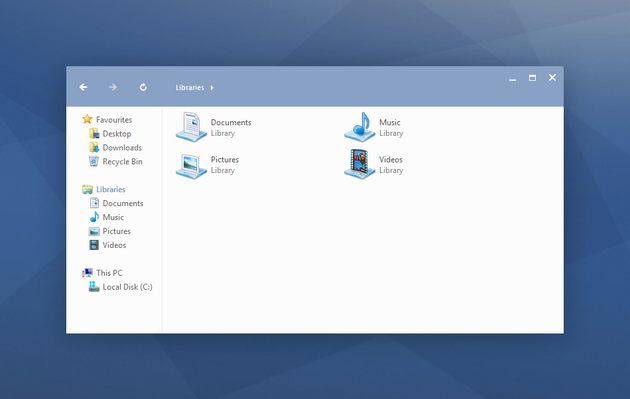
Task: Select the large Videos library icon
Action: click(360, 164)
